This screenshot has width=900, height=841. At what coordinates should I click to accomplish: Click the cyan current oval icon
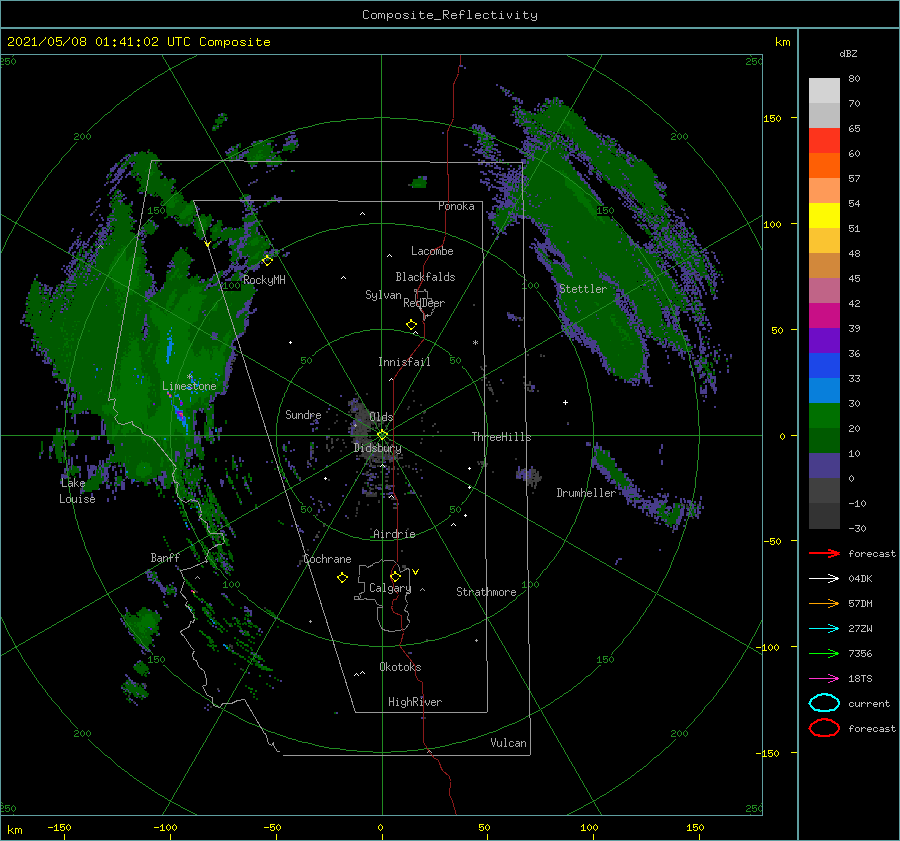(x=824, y=703)
